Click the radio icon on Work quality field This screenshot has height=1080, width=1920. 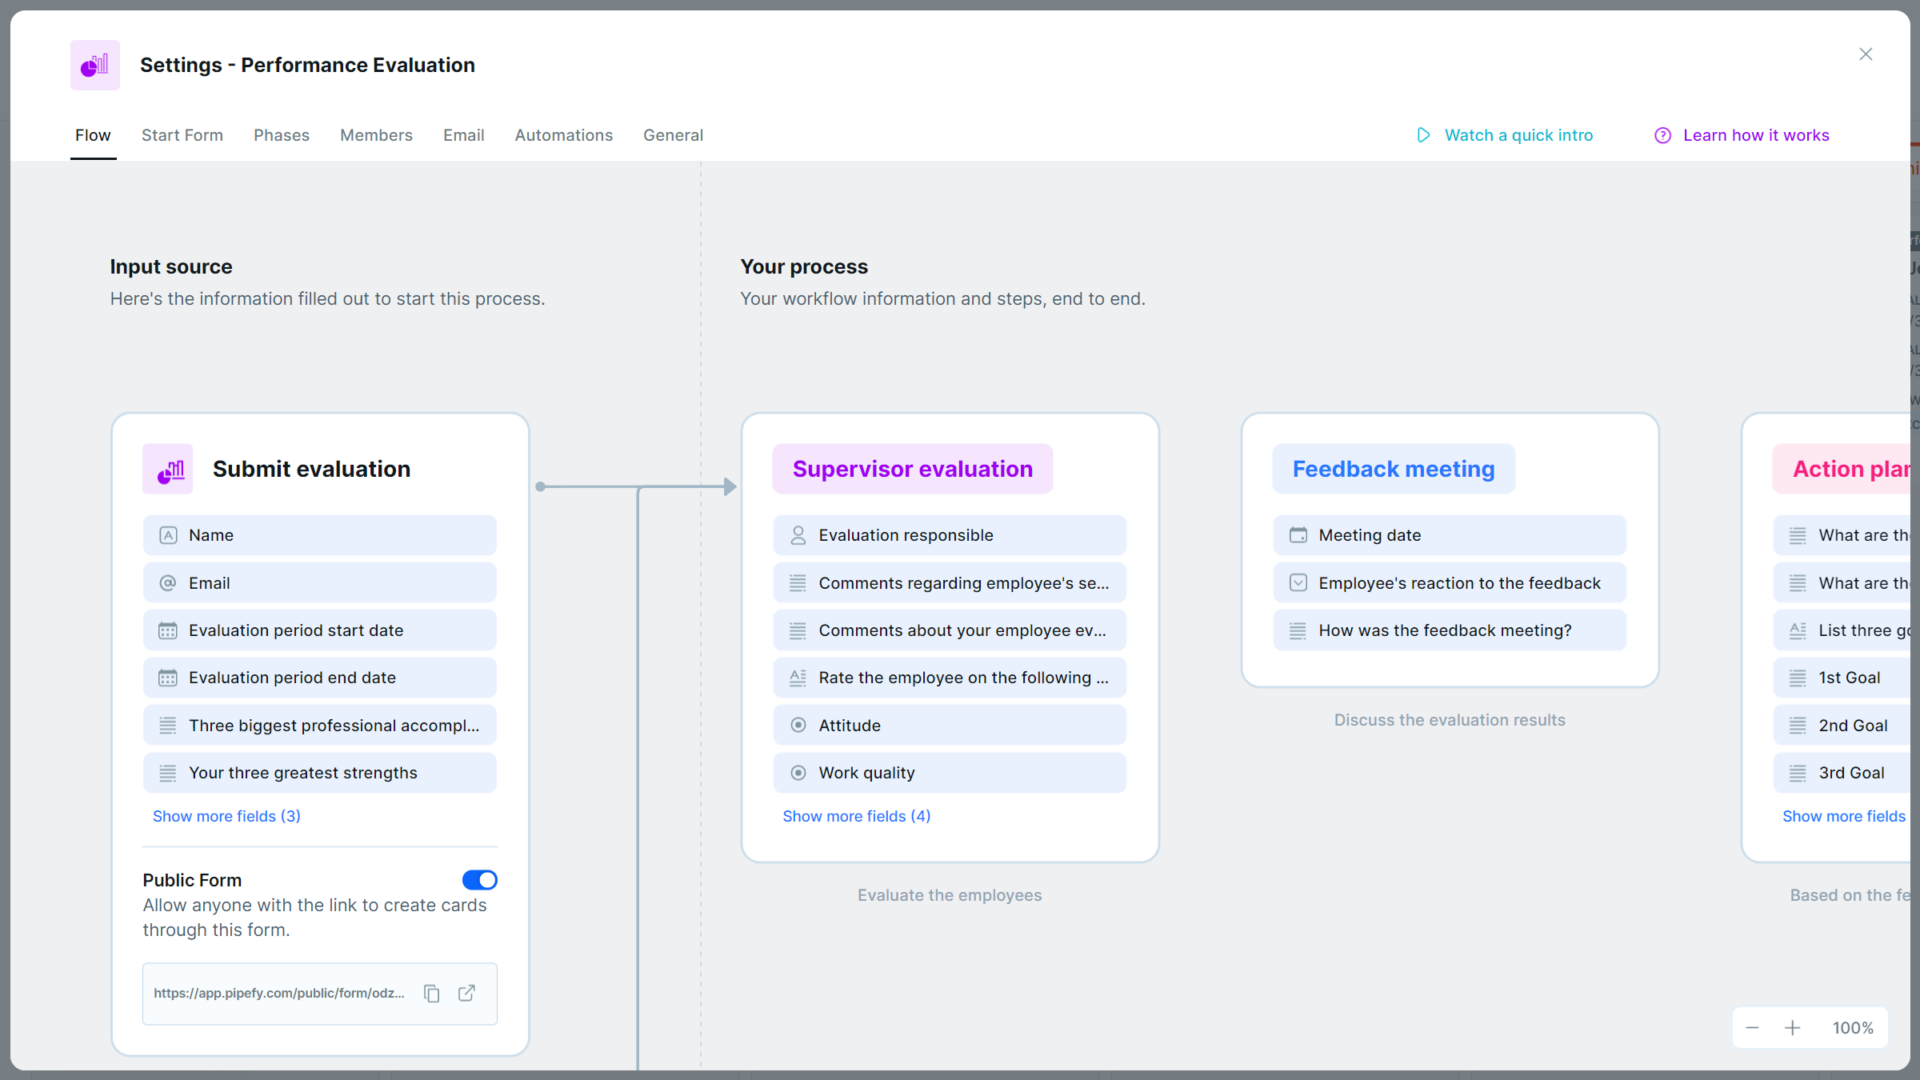(x=797, y=772)
